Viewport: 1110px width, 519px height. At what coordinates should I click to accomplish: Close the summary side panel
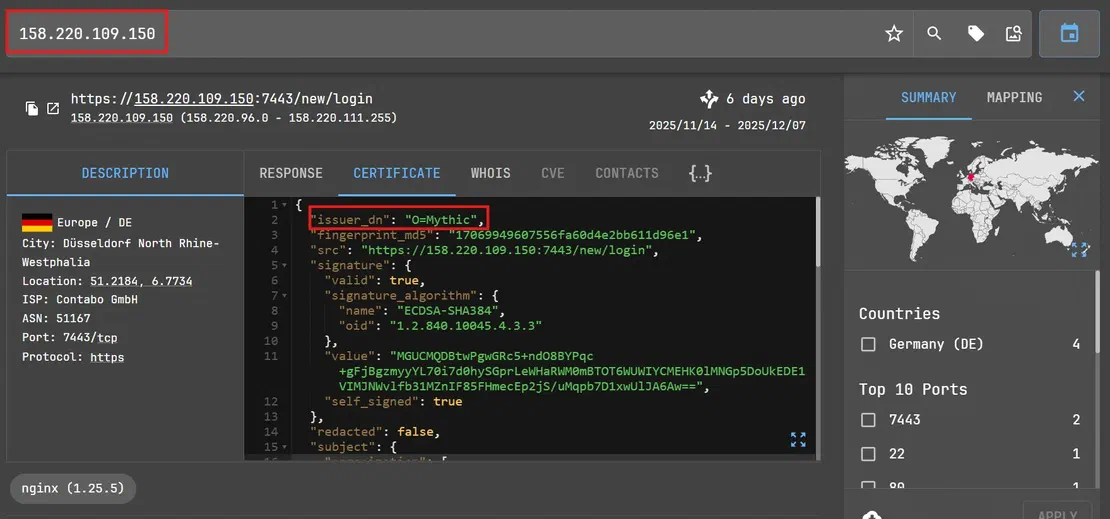pos(1078,96)
